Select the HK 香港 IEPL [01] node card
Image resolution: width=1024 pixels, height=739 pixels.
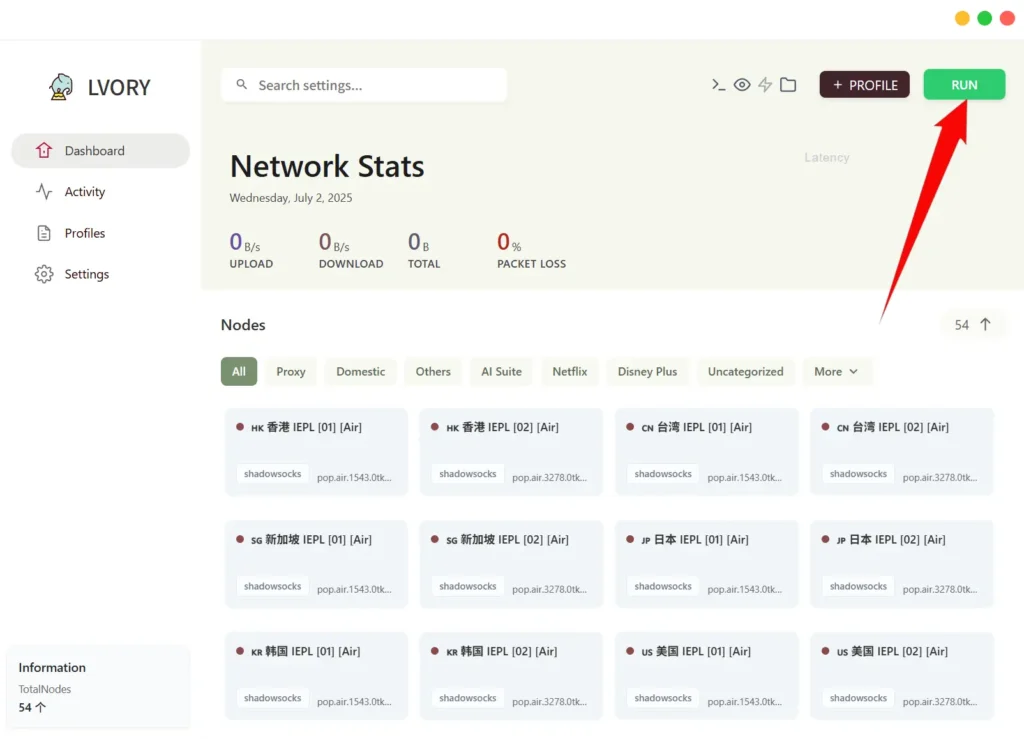316,451
